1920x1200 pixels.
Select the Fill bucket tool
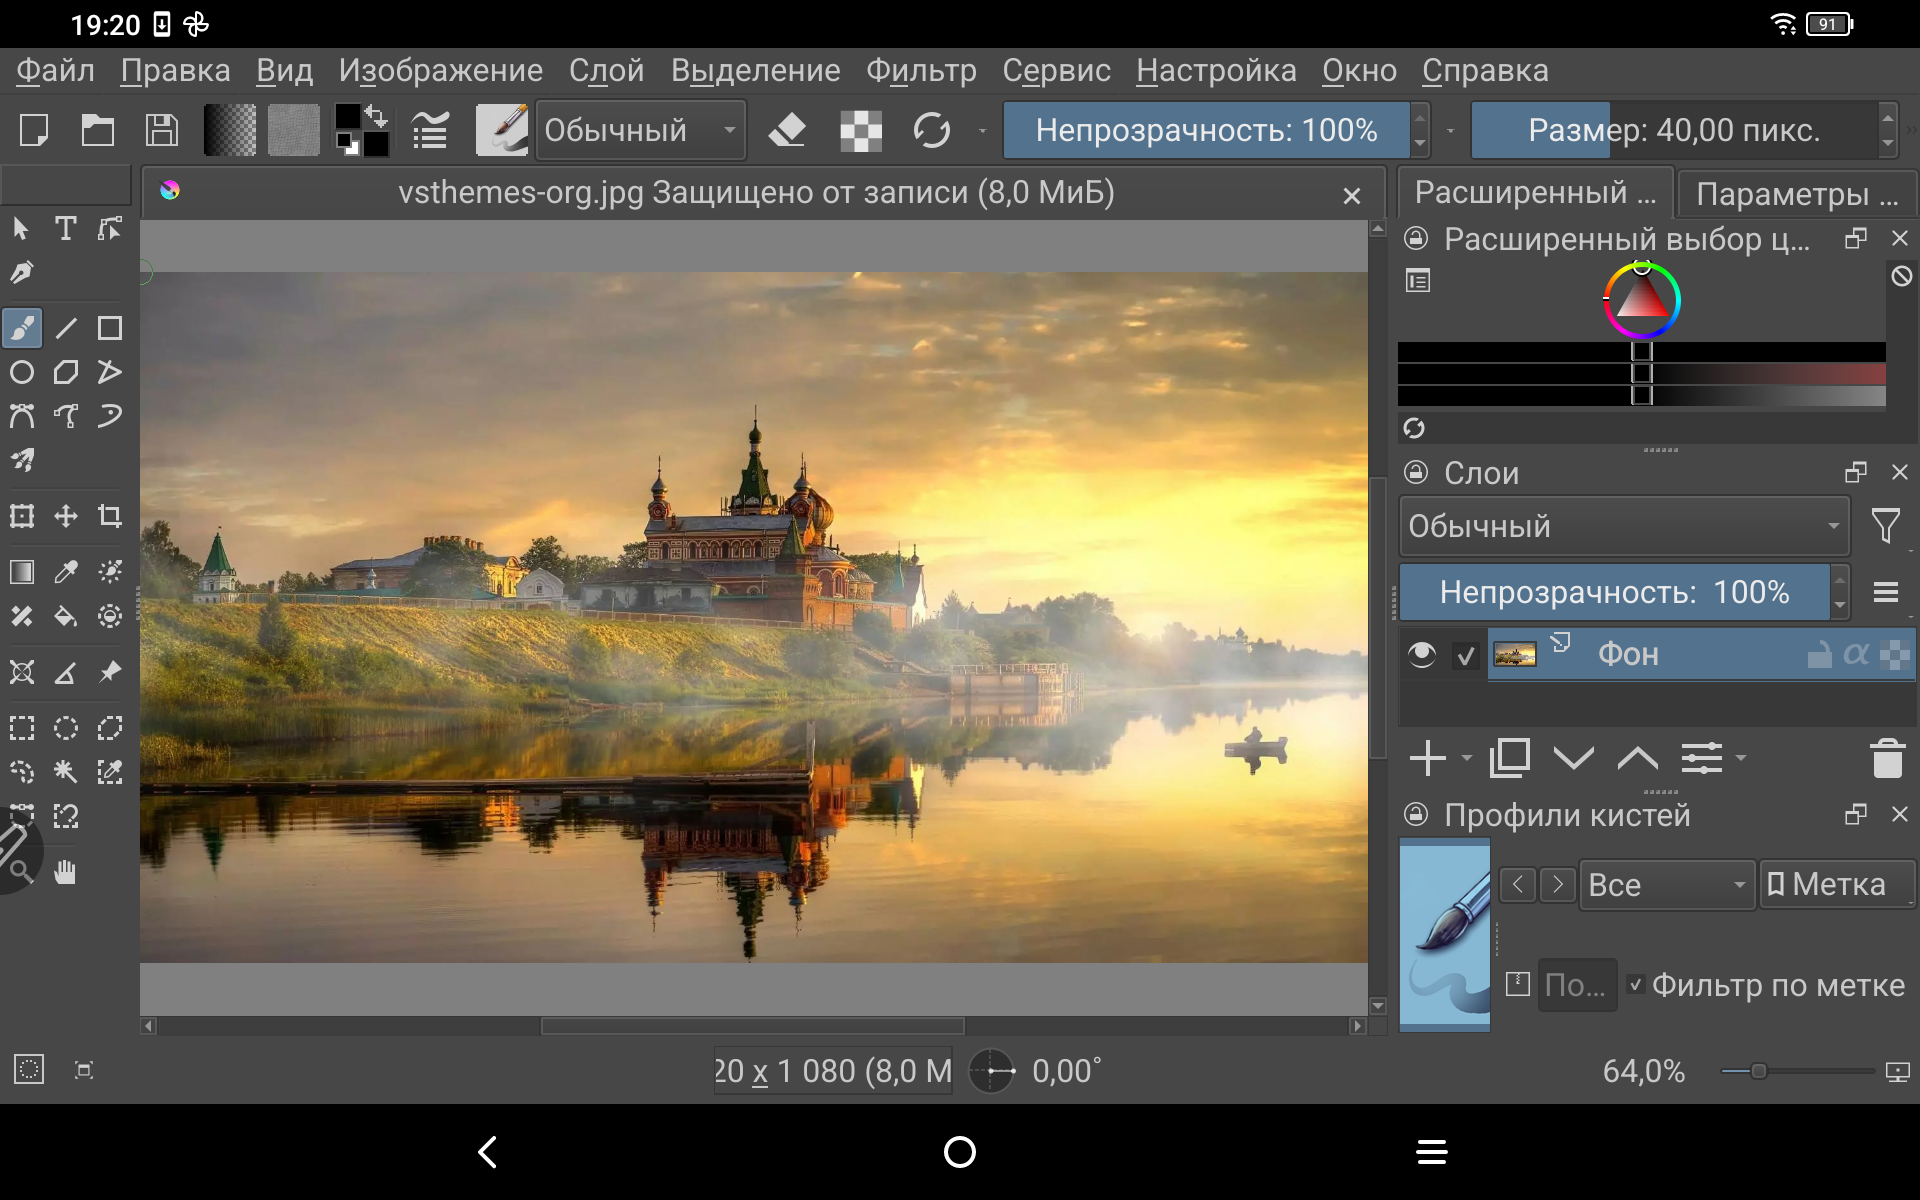tap(65, 616)
